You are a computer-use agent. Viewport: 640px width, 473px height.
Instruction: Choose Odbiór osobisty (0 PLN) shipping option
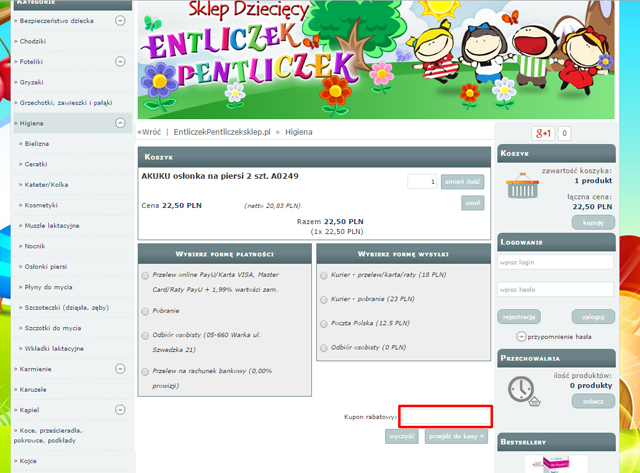point(323,348)
